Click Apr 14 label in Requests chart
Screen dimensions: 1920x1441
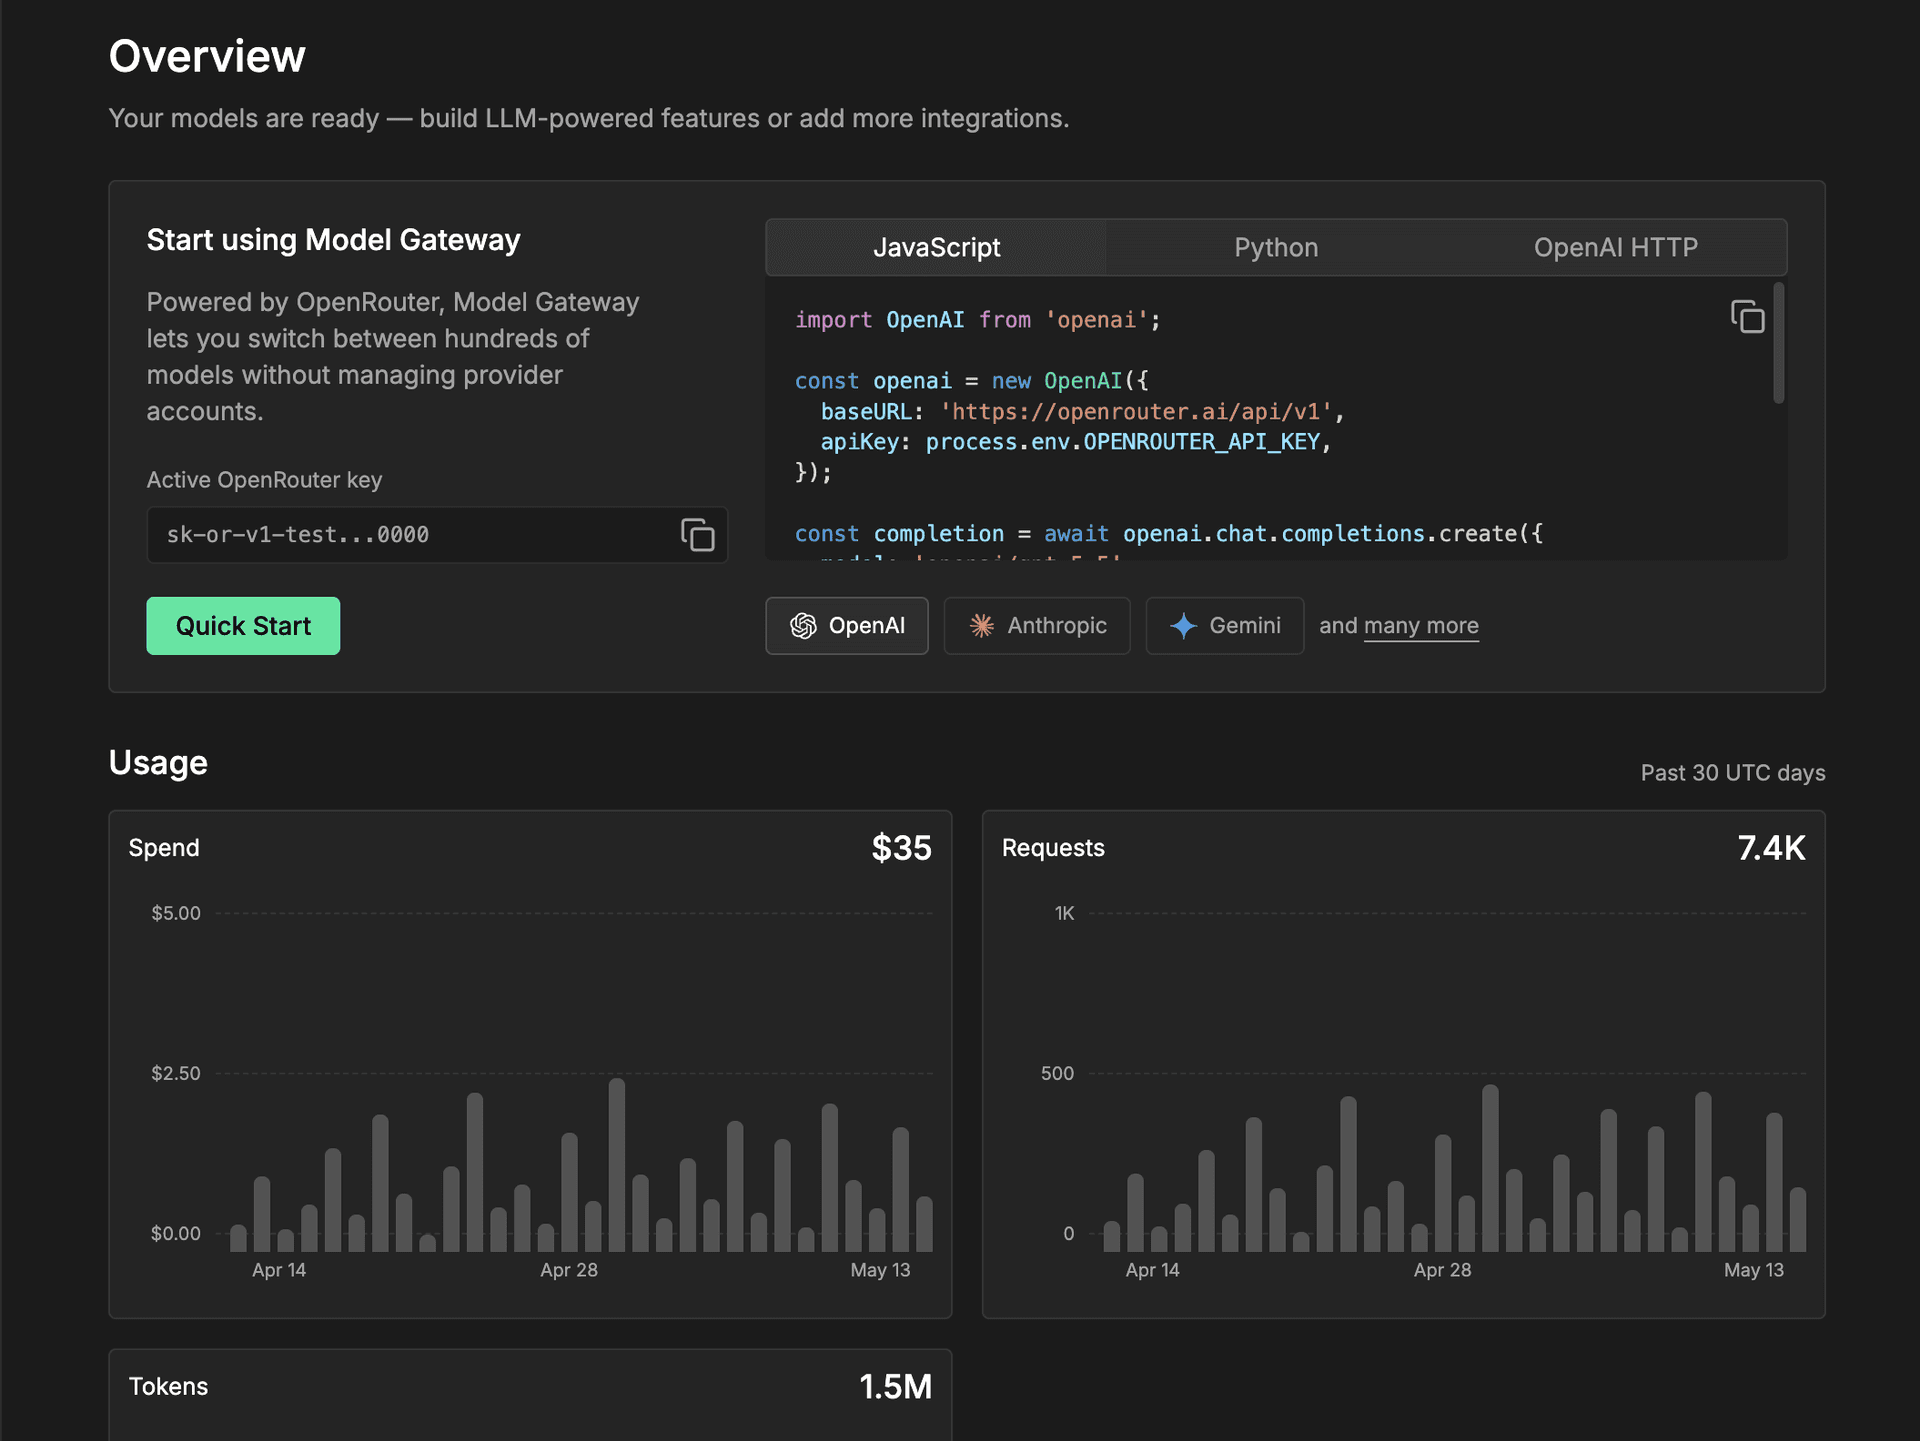pos(1153,1270)
